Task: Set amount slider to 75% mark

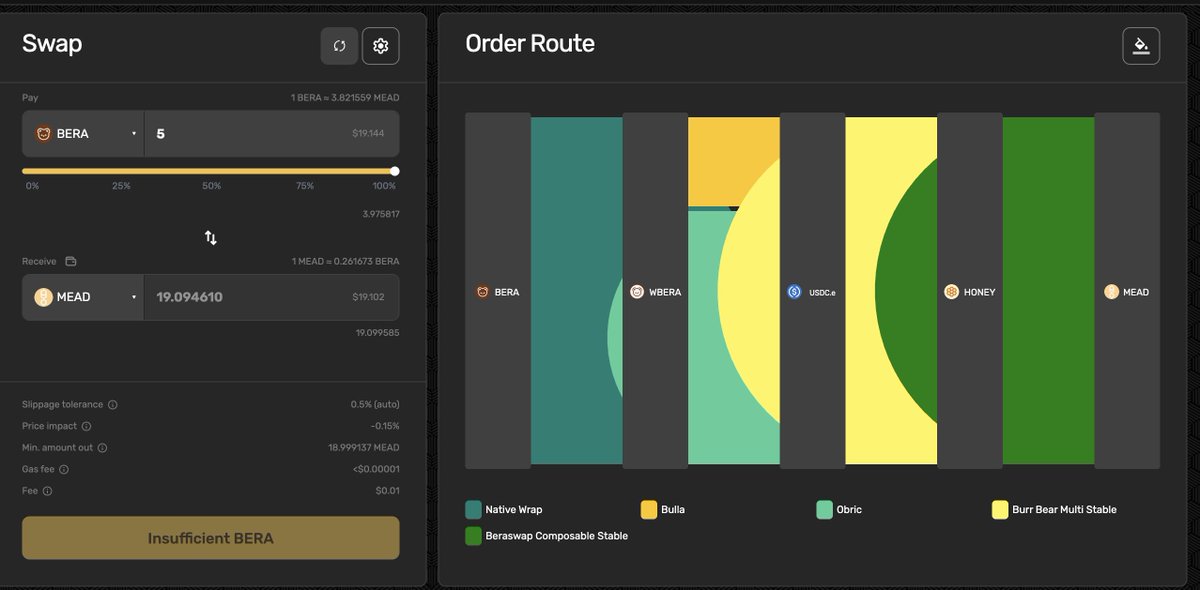Action: [304, 186]
